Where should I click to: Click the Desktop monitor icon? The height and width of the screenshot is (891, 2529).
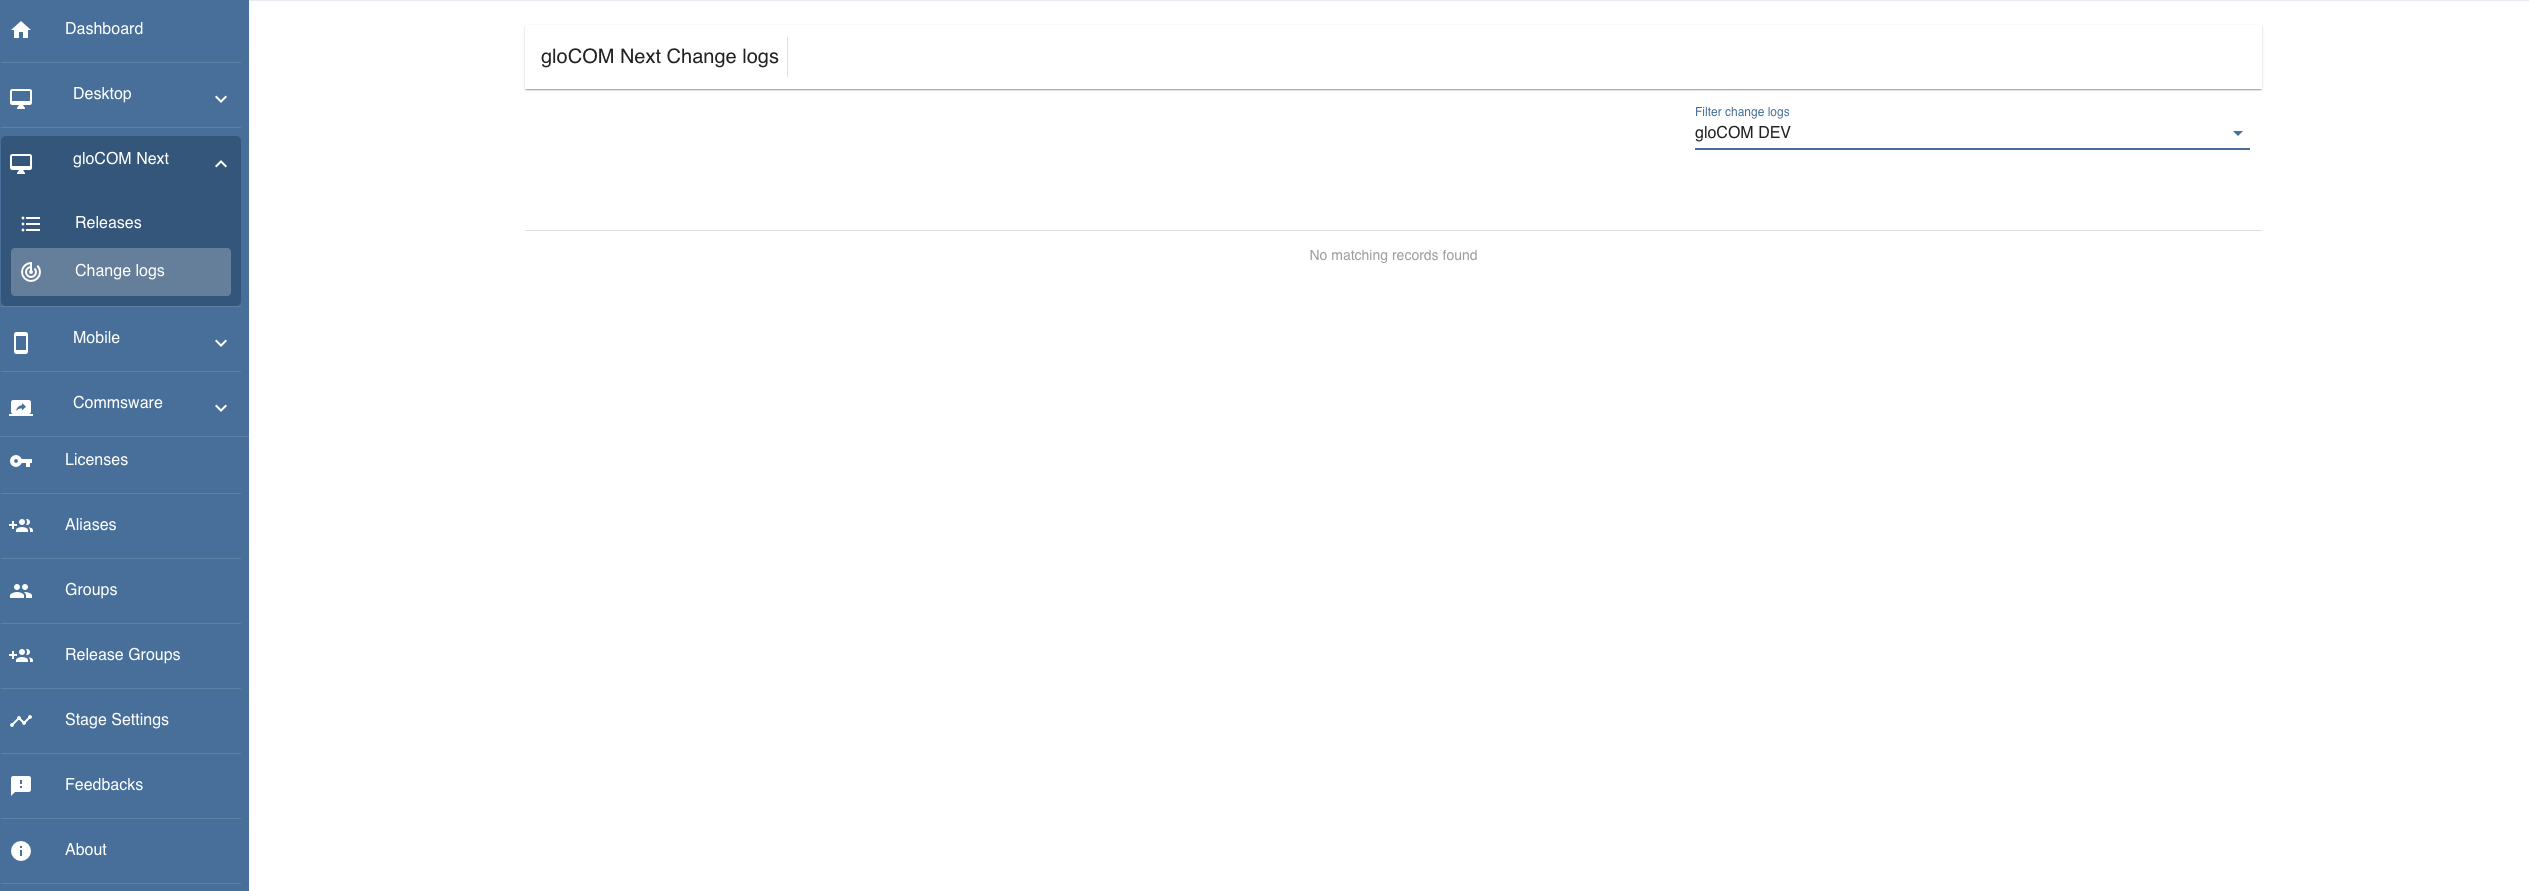pos(21,98)
